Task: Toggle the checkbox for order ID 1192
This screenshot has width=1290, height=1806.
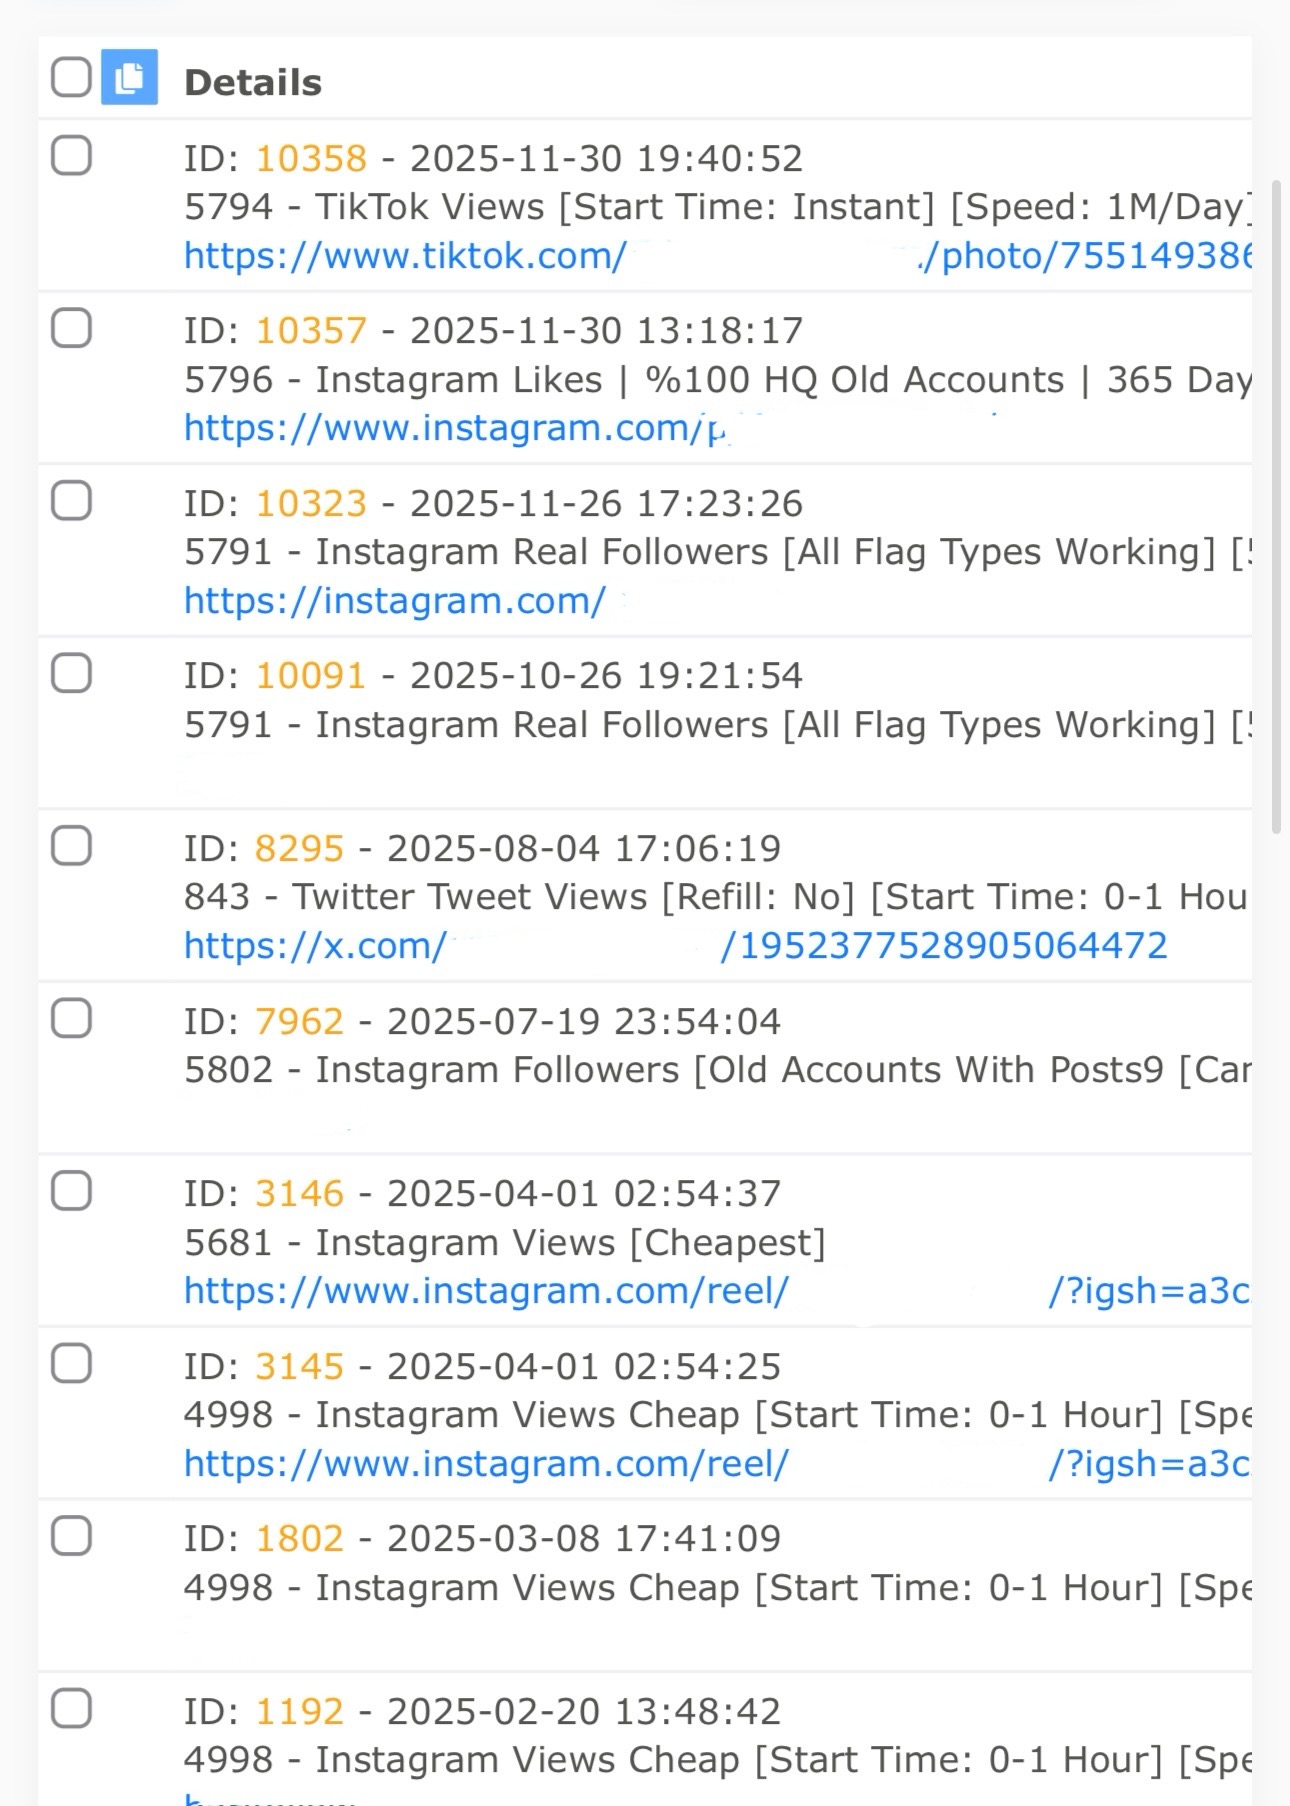Action: click(71, 1709)
